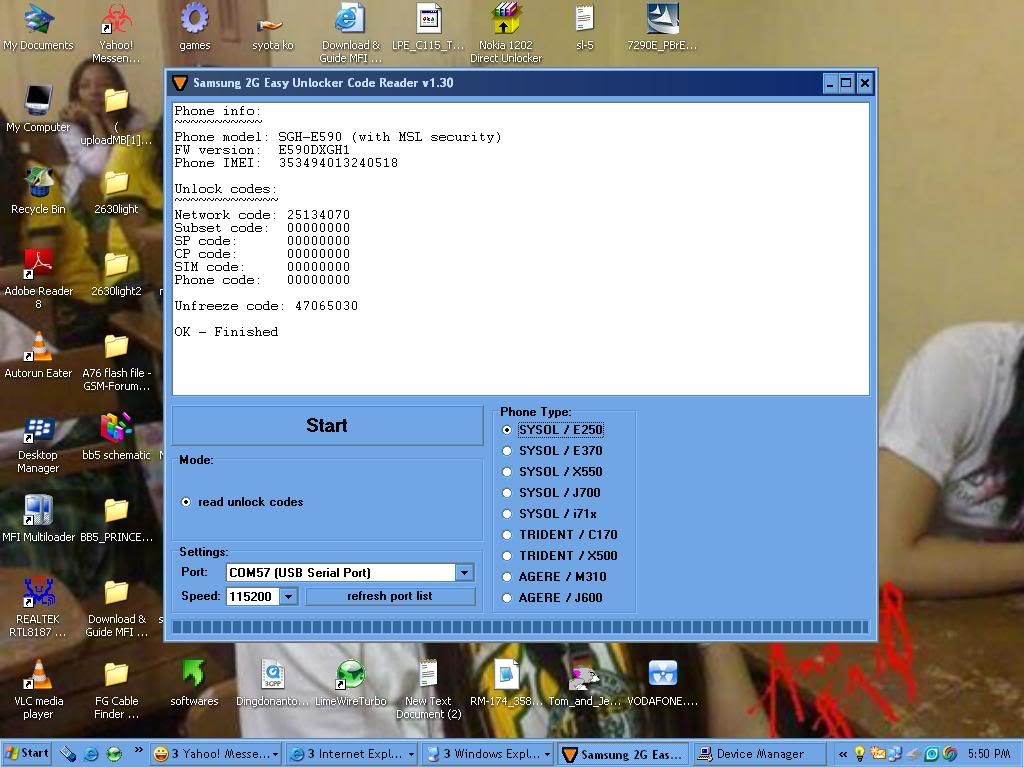Click the taskbar clock showing 5:50 PM

pyautogui.click(x=989, y=754)
